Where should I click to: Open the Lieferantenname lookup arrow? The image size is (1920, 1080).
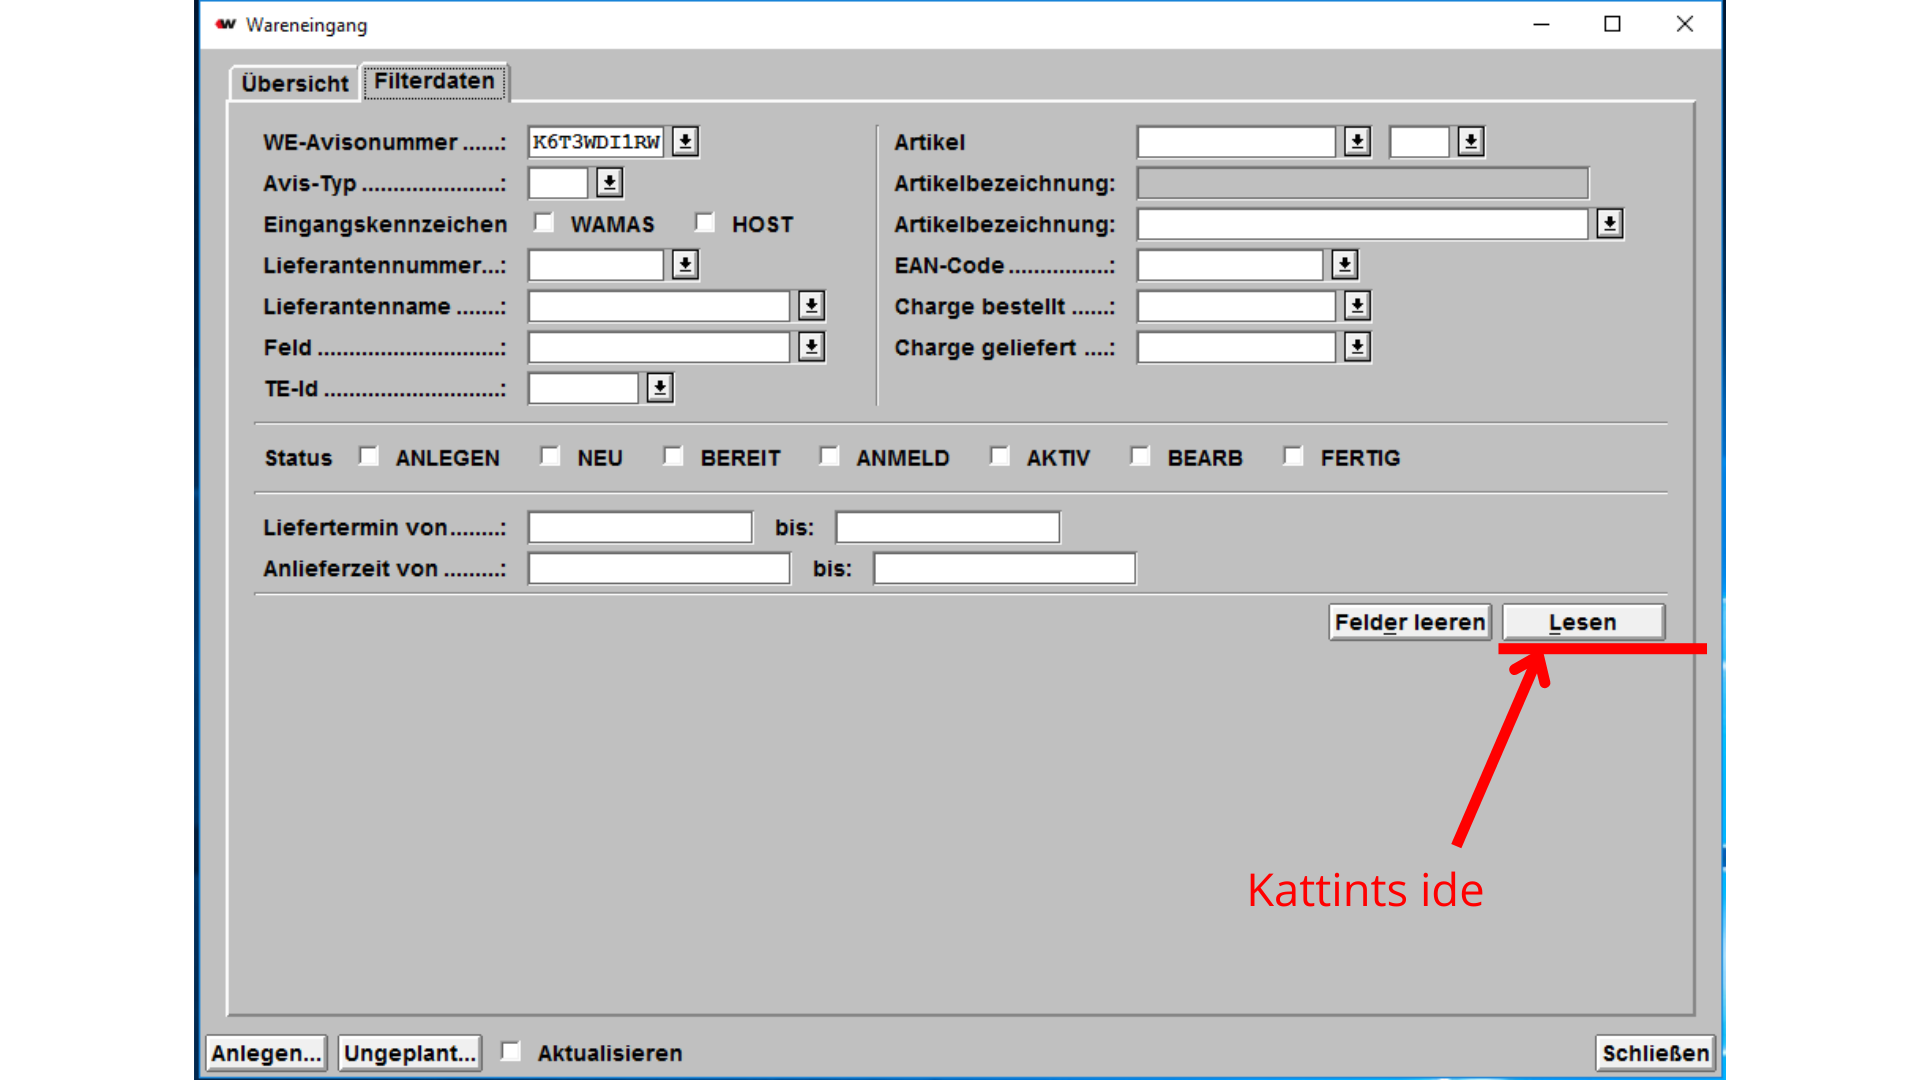click(x=811, y=306)
